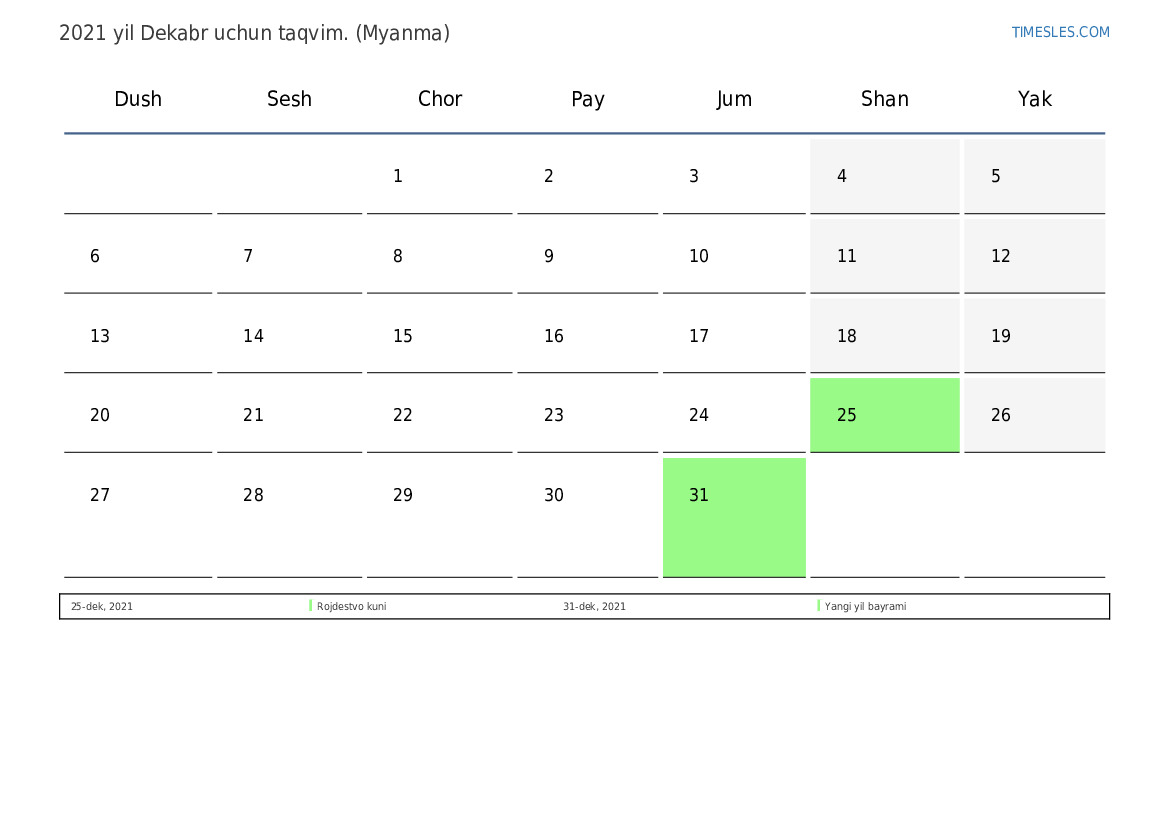1169x827 pixels.
Task: Select the Jum column header
Action: coord(734,99)
